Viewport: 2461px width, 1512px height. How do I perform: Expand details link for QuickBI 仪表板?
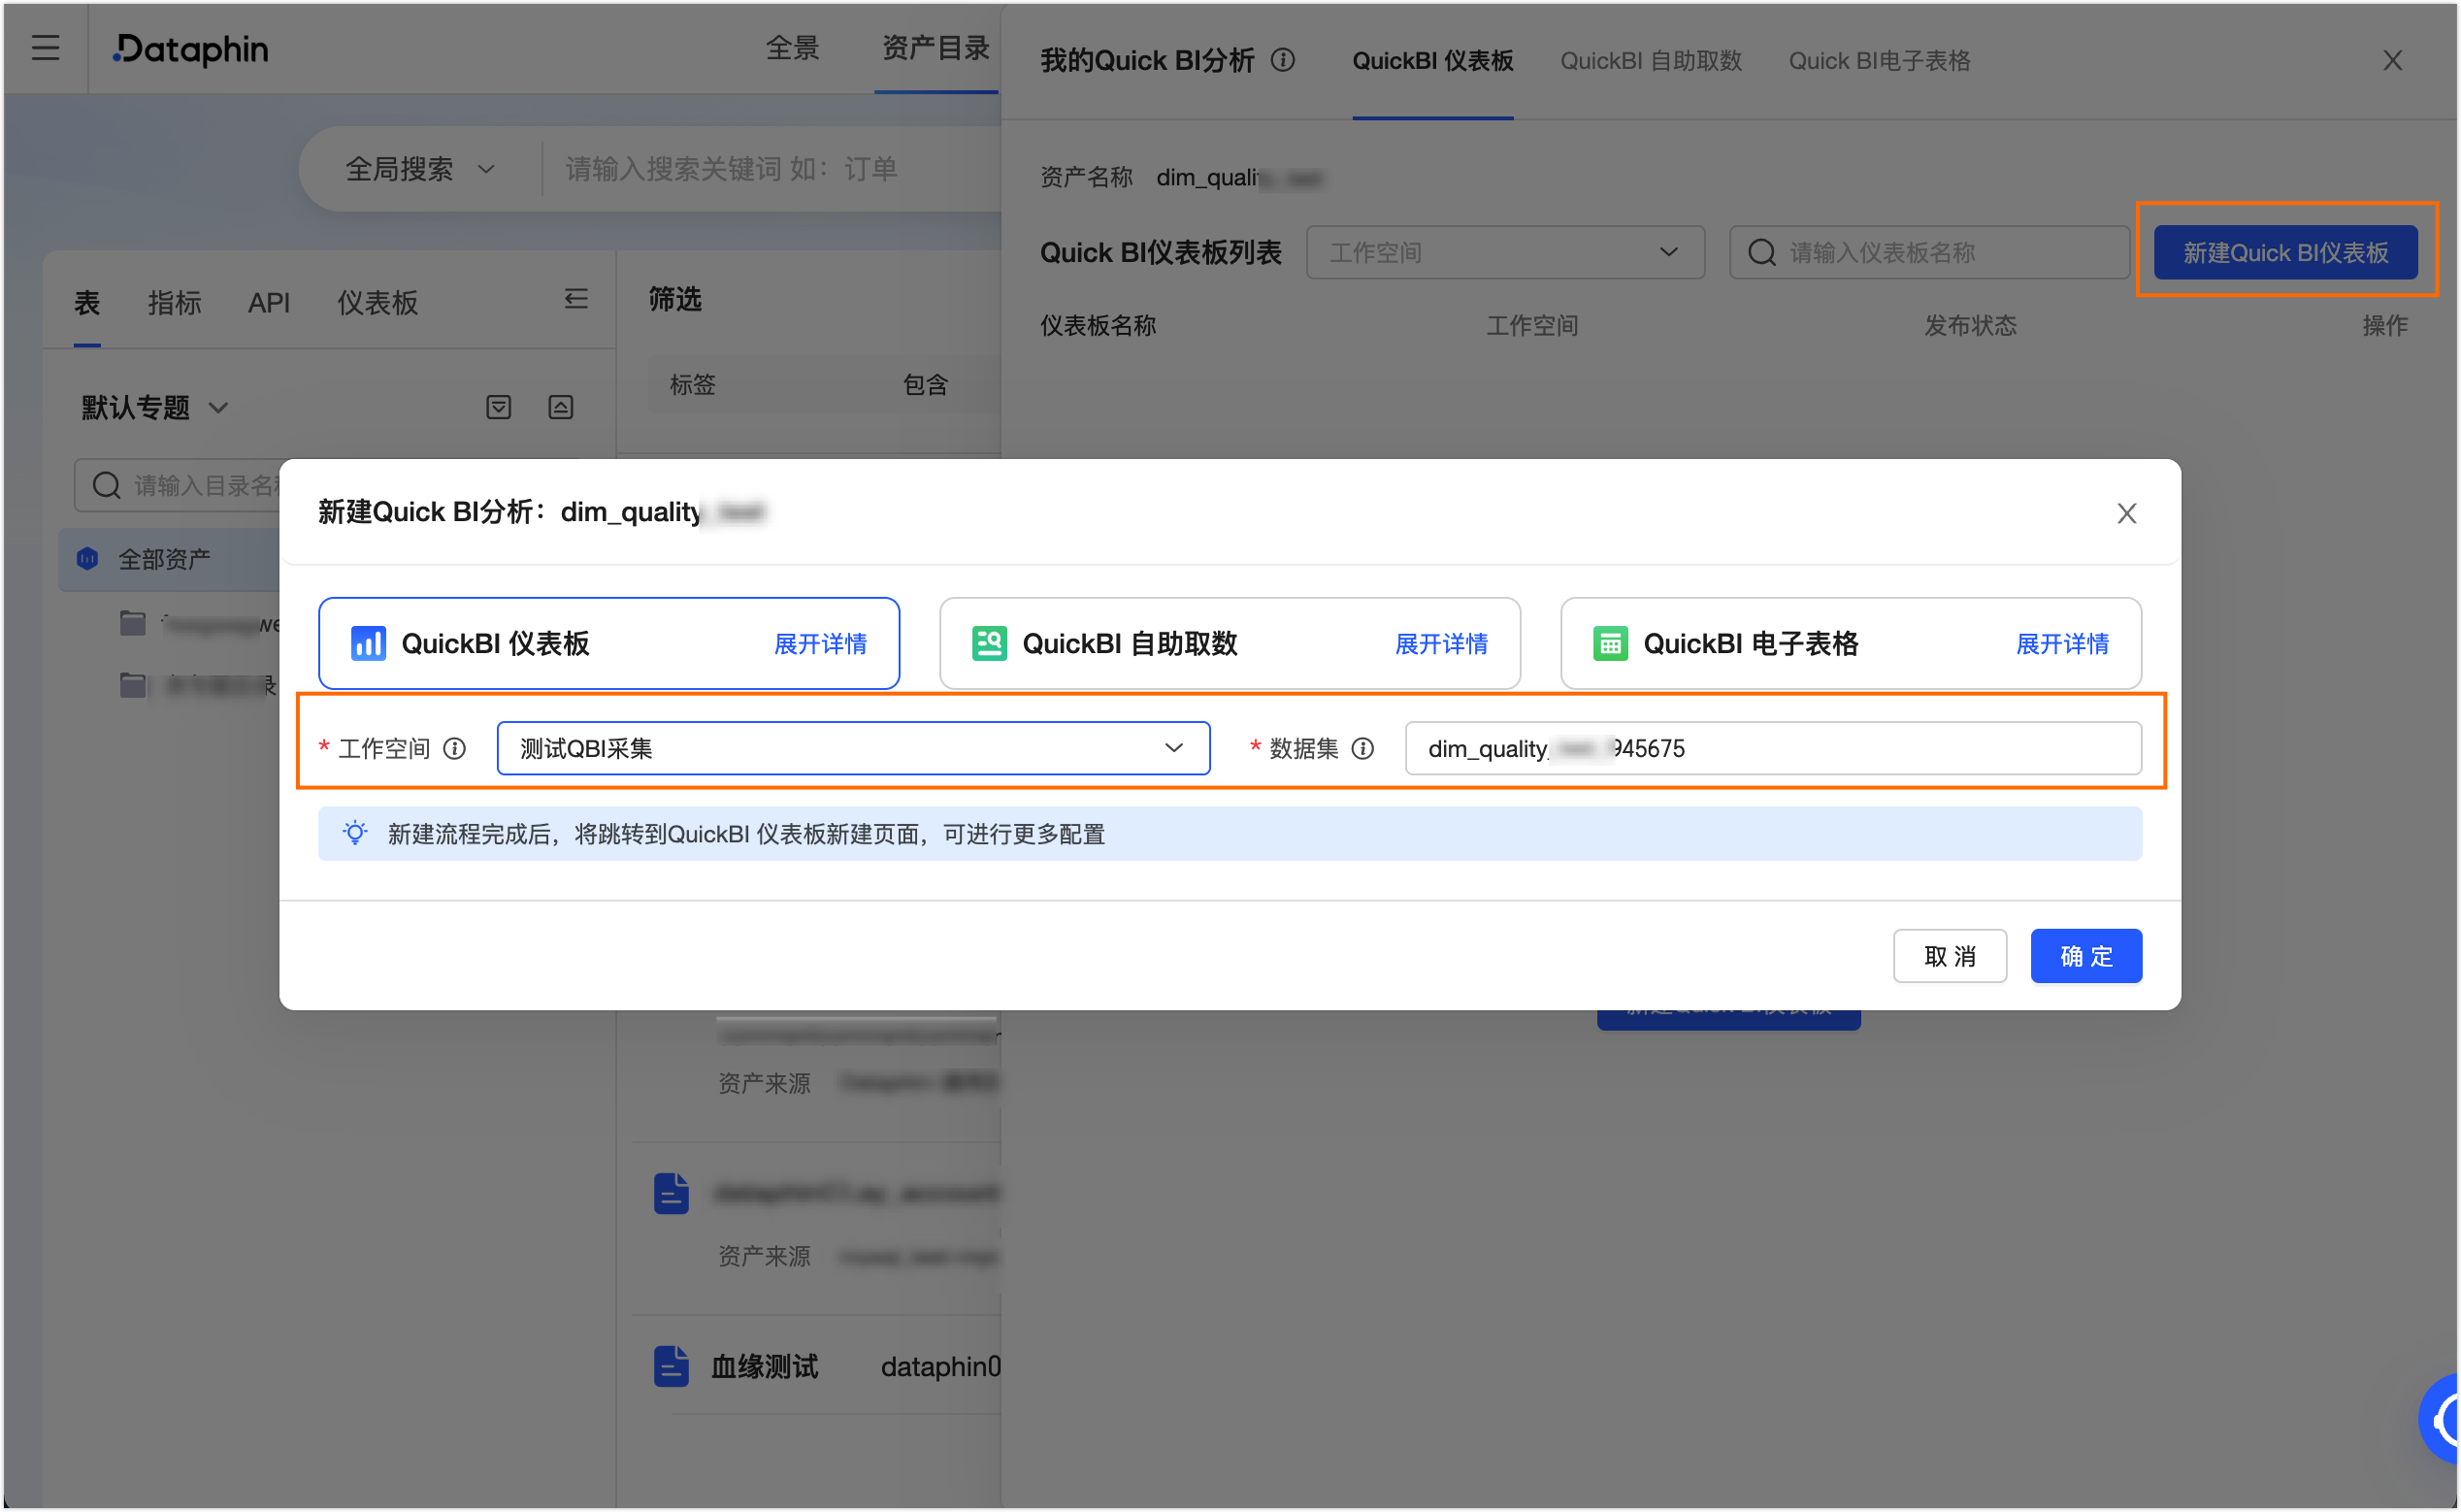820,644
